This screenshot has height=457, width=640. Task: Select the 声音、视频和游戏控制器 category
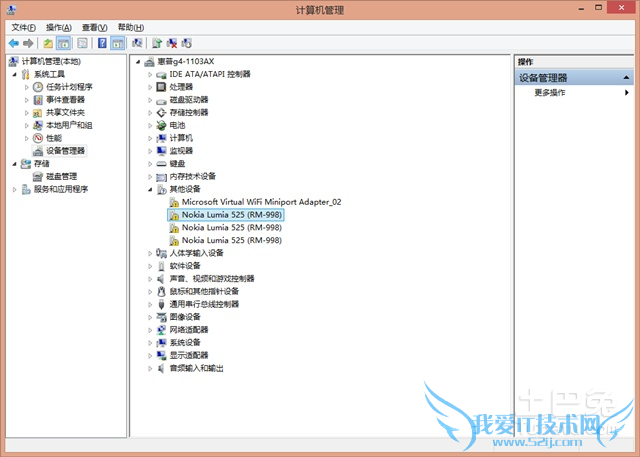click(x=212, y=279)
